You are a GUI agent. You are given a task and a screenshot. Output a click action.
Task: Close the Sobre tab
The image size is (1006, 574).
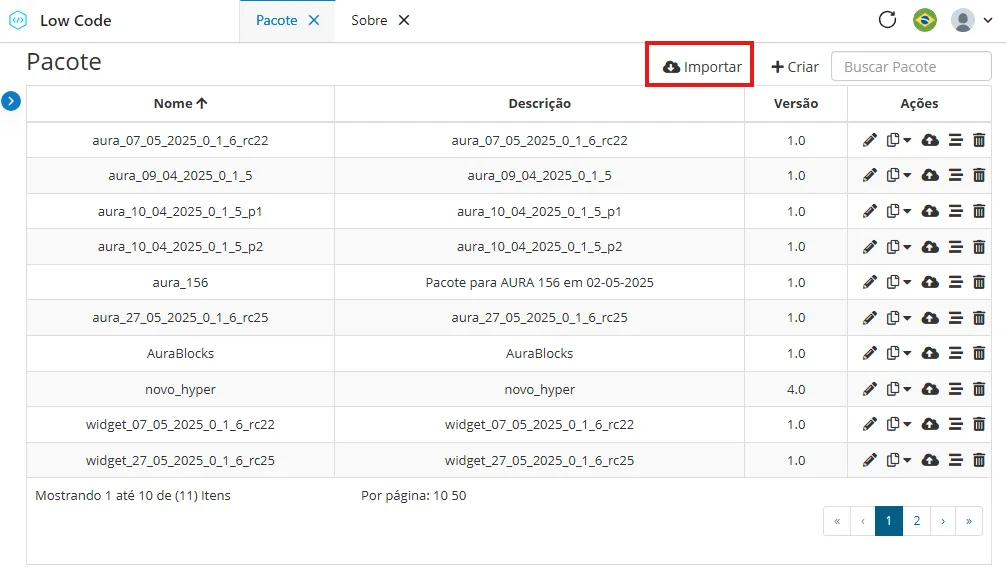coord(404,21)
